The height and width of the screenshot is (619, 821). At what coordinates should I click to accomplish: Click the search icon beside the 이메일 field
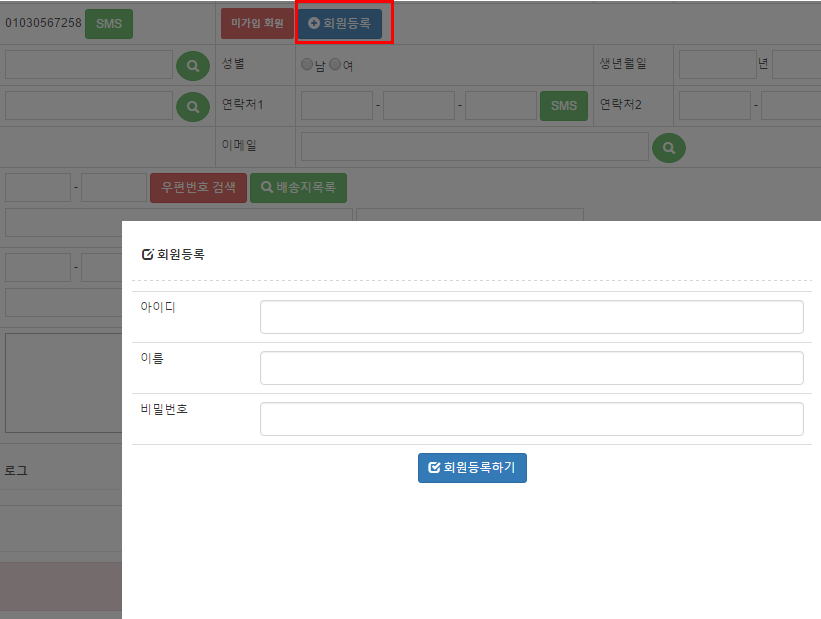click(669, 147)
